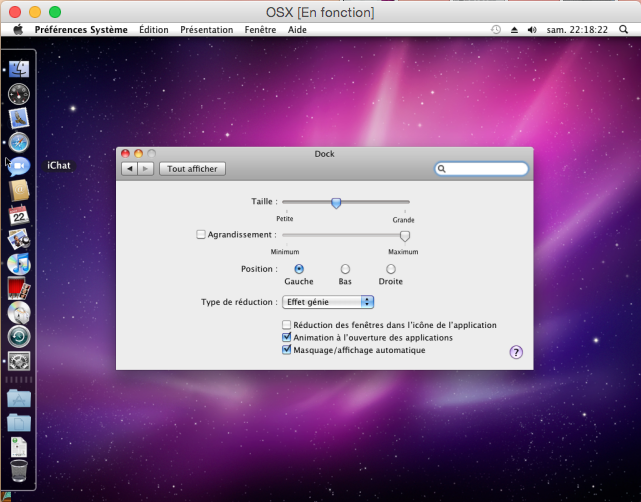The height and width of the screenshot is (502, 641).
Task: Go forward in System Preferences
Action: coord(146,169)
